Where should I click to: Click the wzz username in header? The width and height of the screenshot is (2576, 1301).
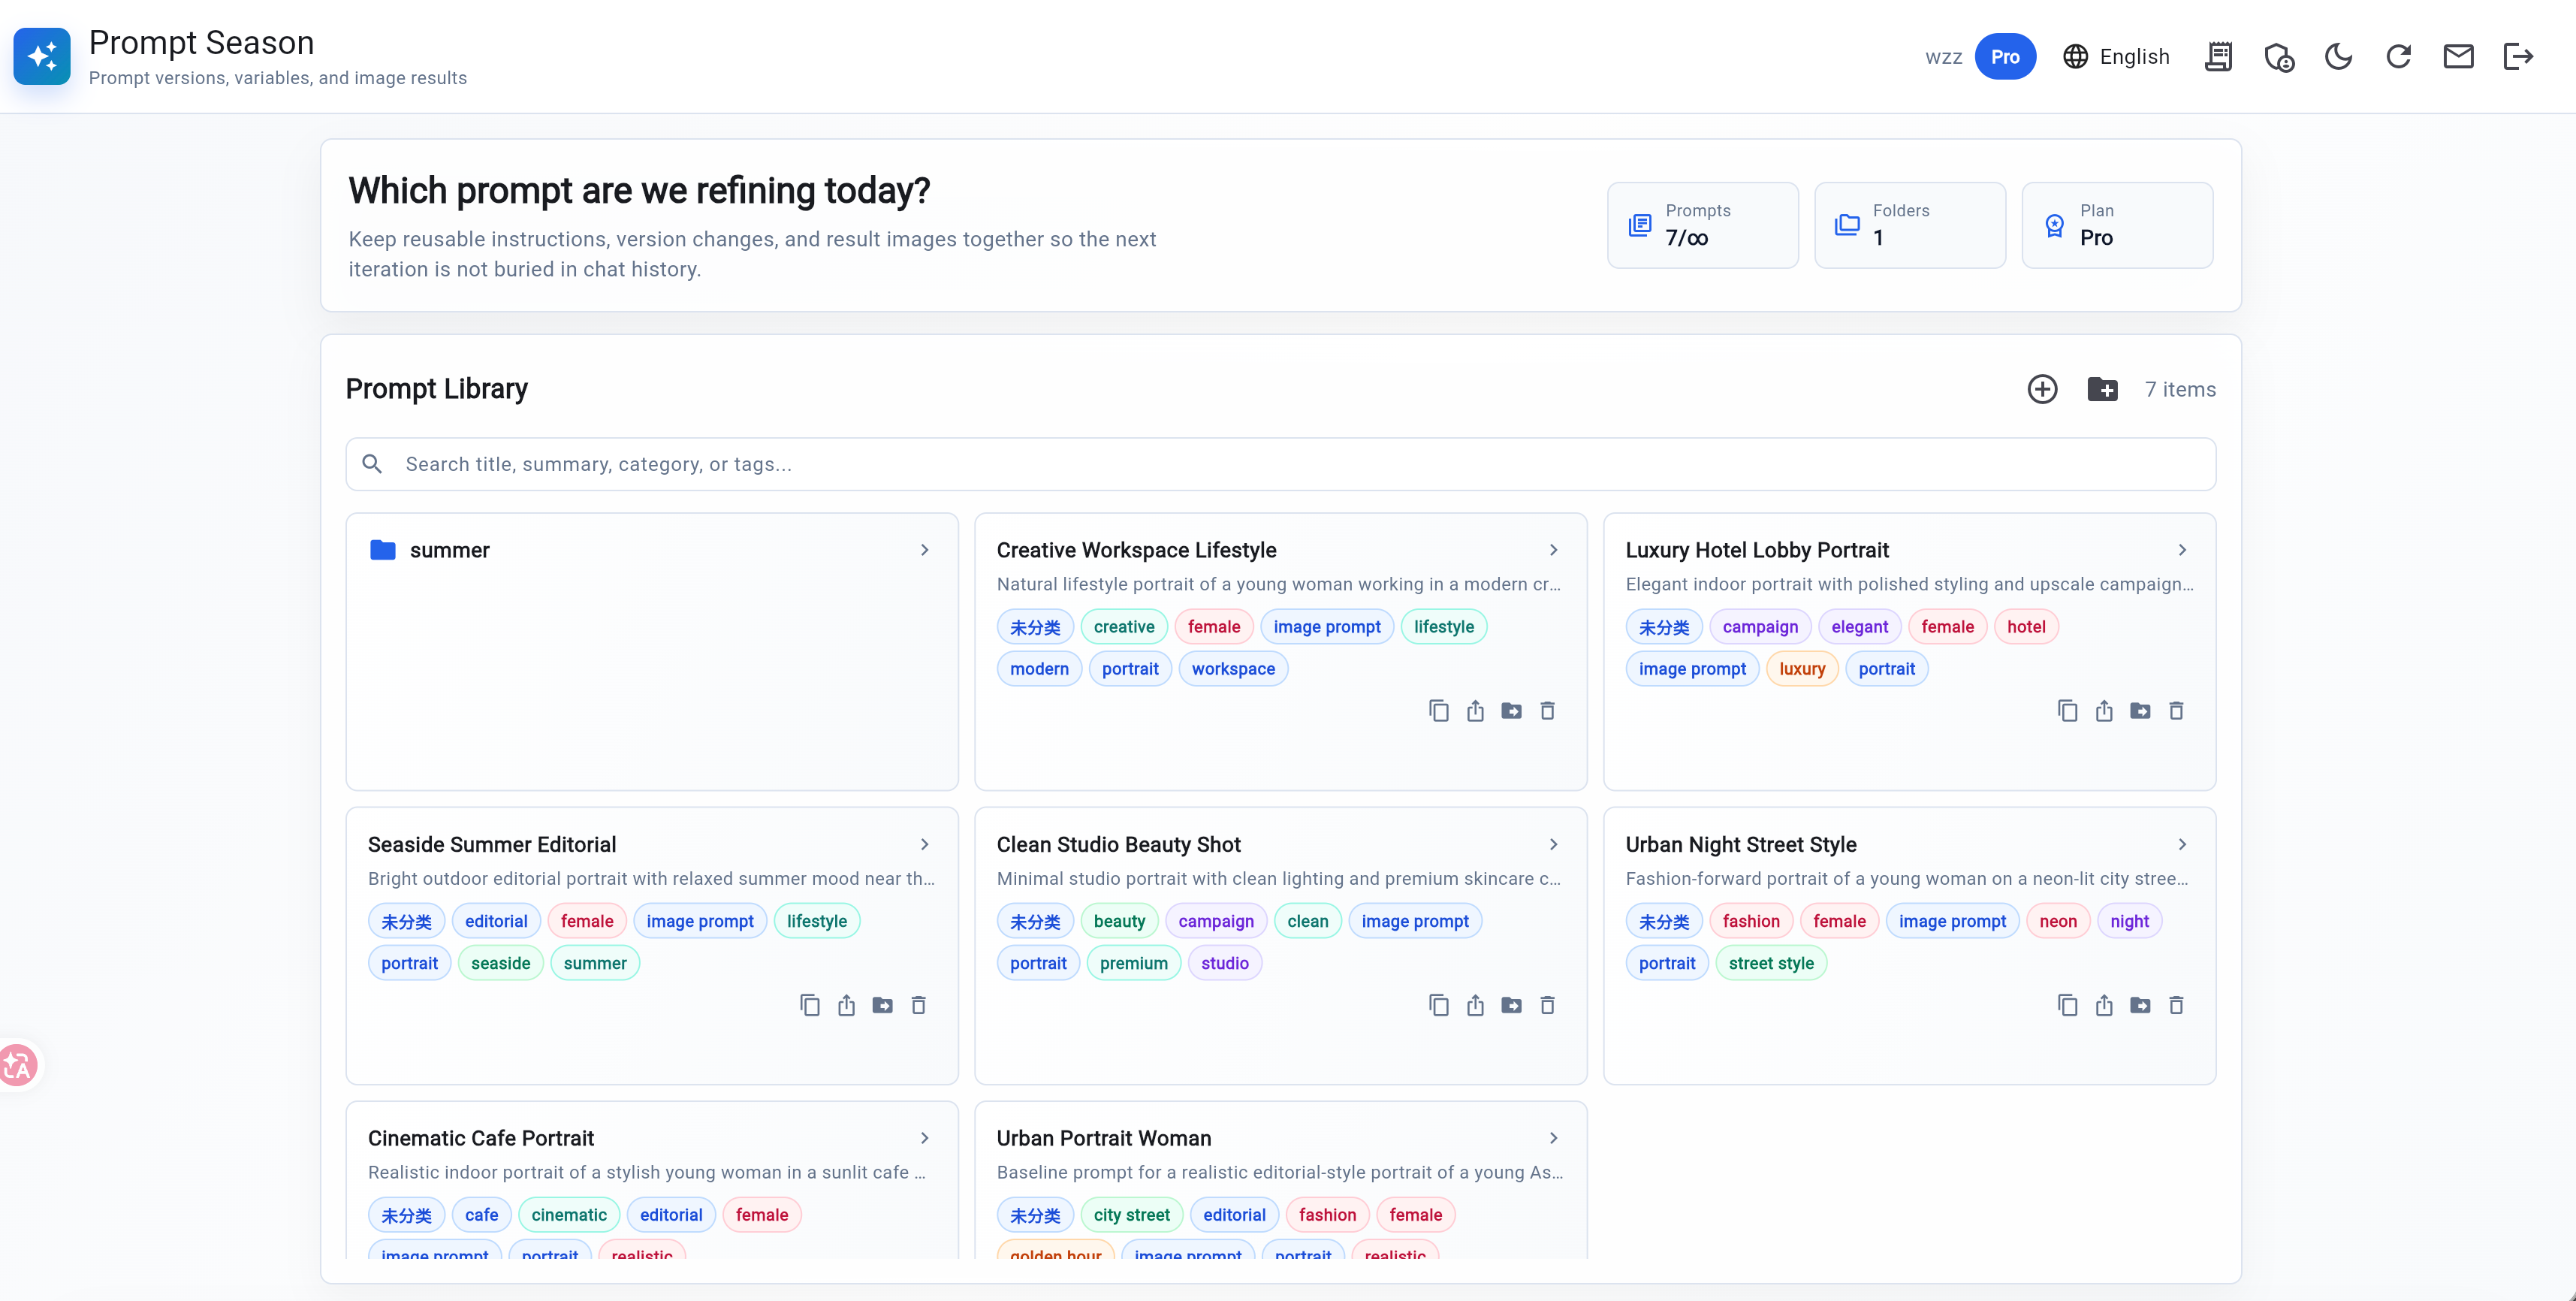coord(1944,58)
